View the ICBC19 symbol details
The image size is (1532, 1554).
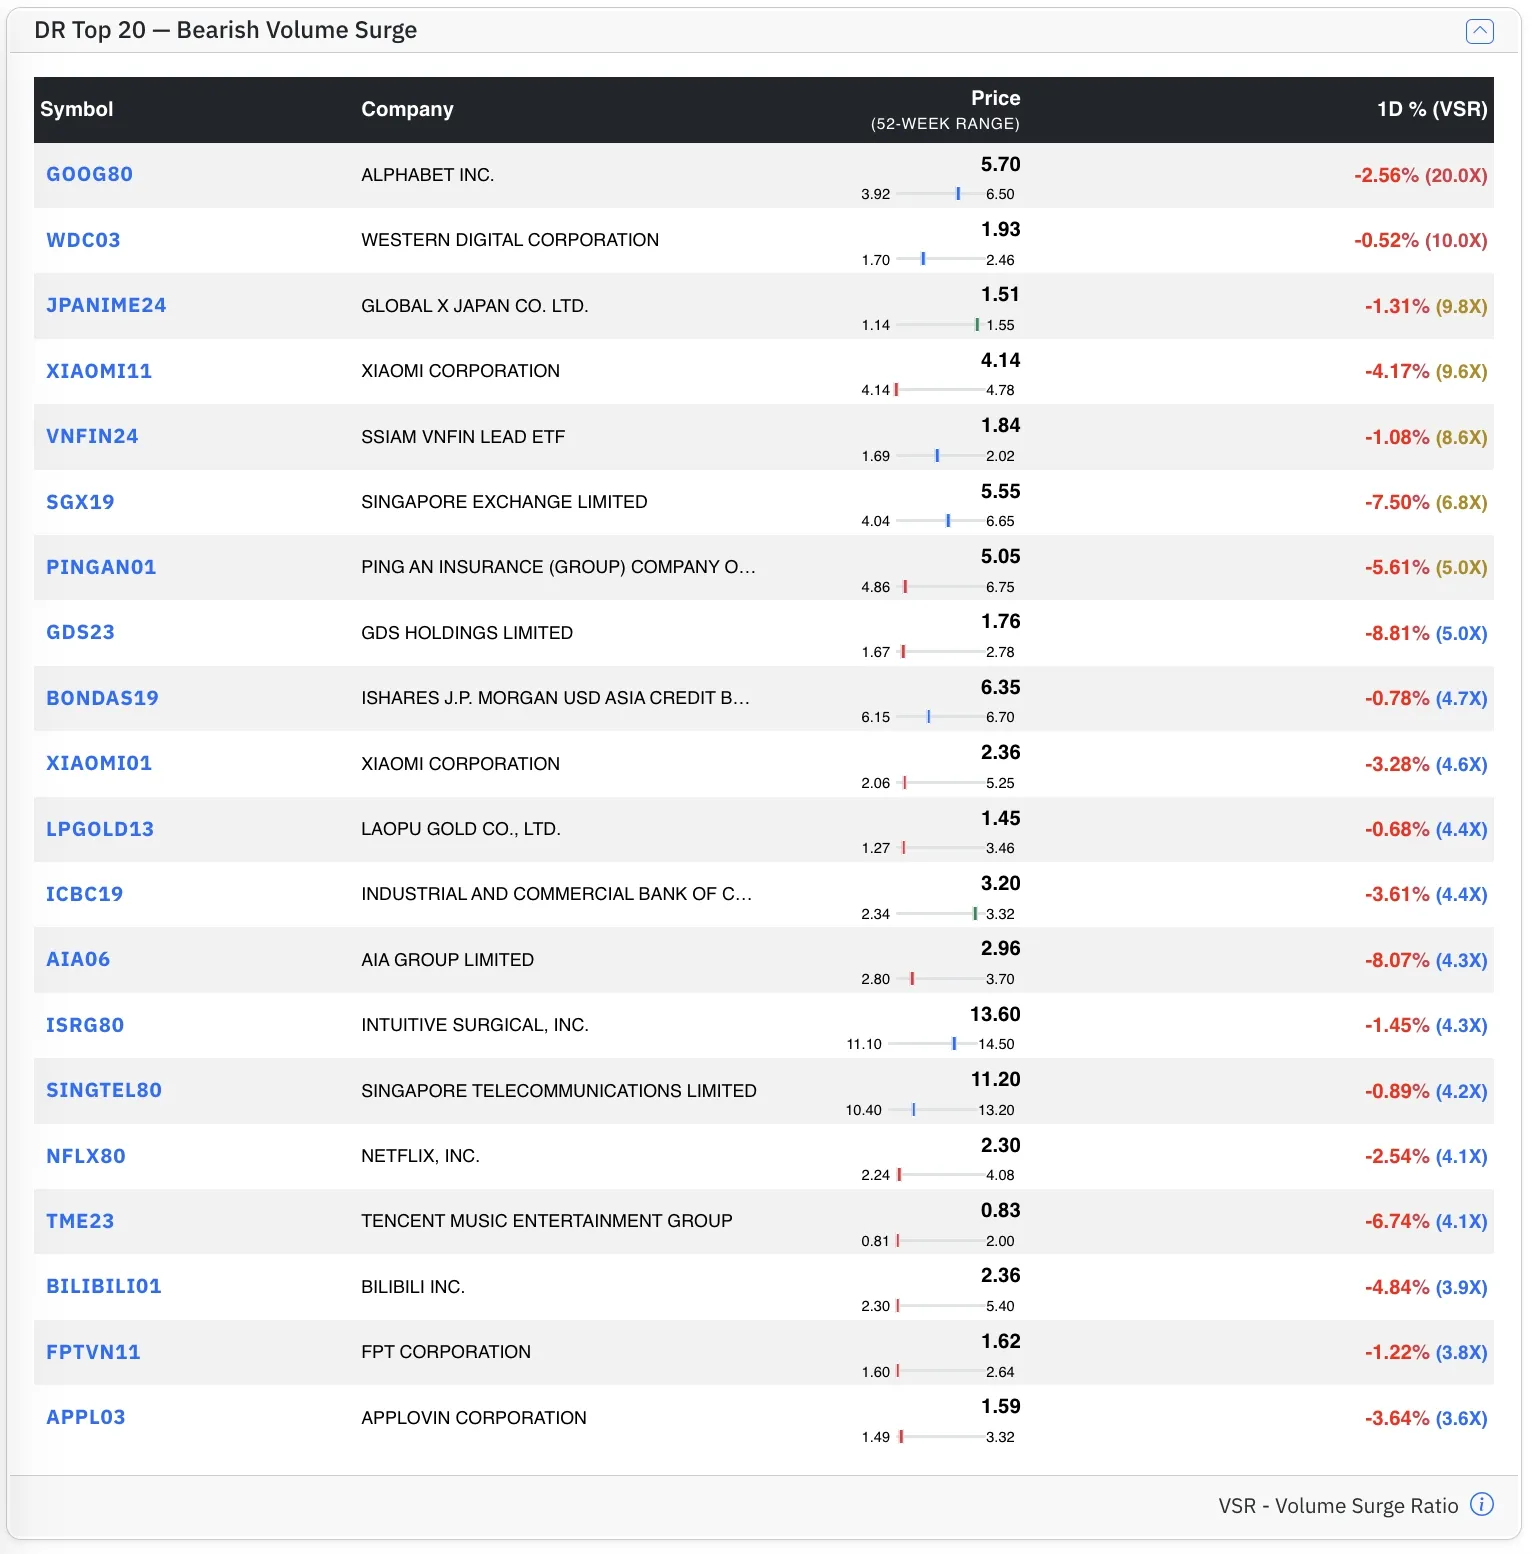(84, 894)
